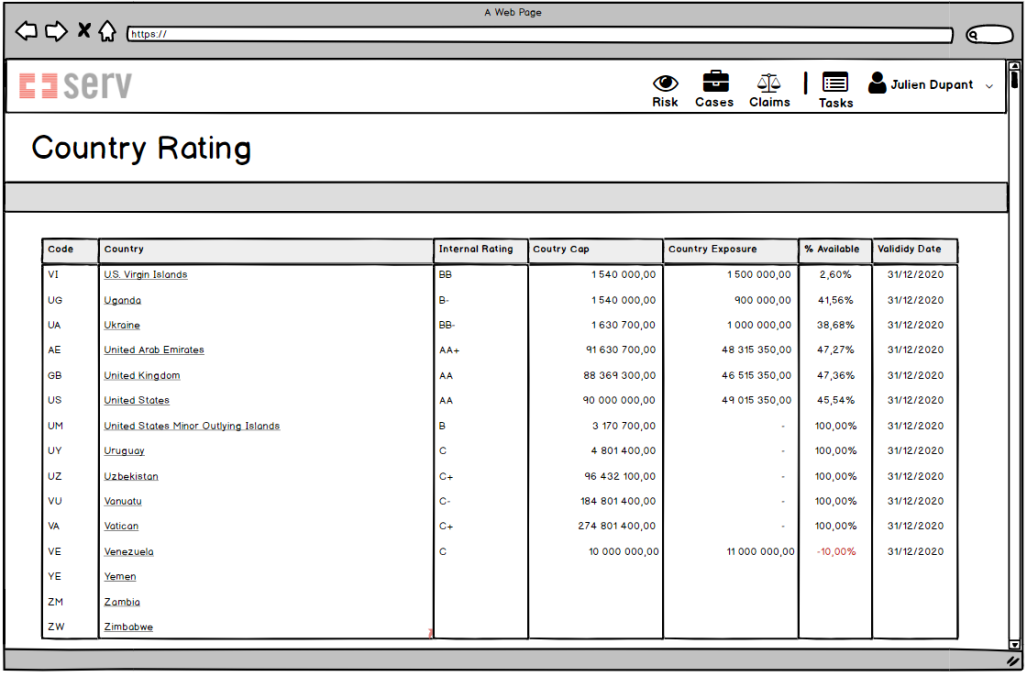The width and height of the screenshot is (1027, 677).
Task: Open United States Minor Outlying Islands link
Action: point(192,426)
